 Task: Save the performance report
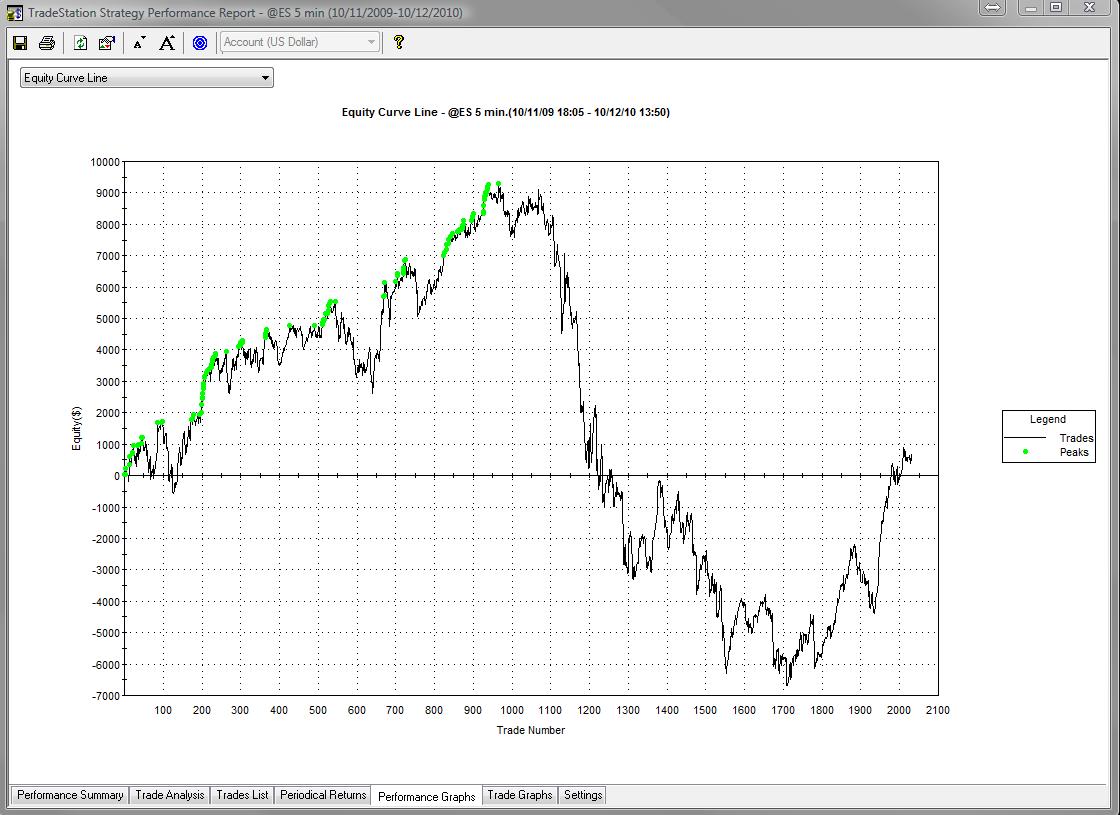(20, 43)
